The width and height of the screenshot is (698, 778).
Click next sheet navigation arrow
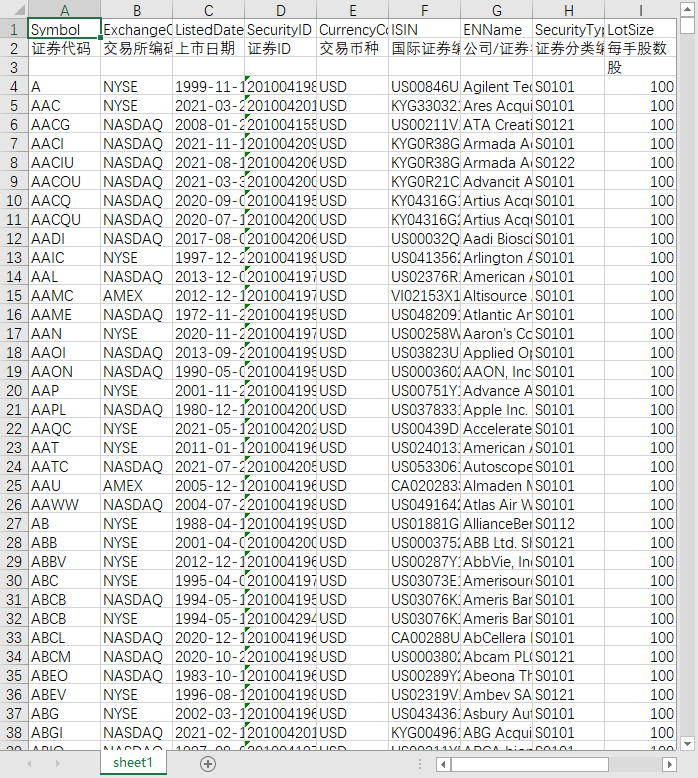pyautogui.click(x=58, y=764)
